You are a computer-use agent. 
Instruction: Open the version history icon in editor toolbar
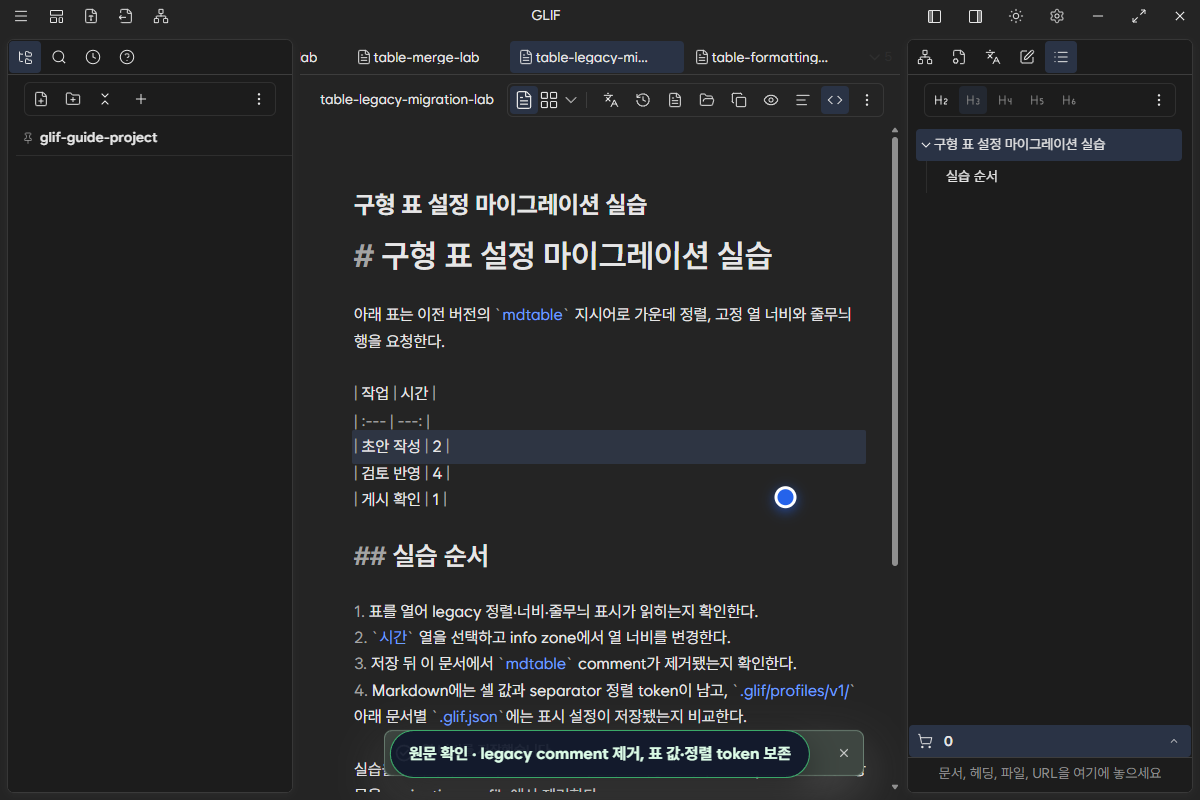pyautogui.click(x=643, y=100)
